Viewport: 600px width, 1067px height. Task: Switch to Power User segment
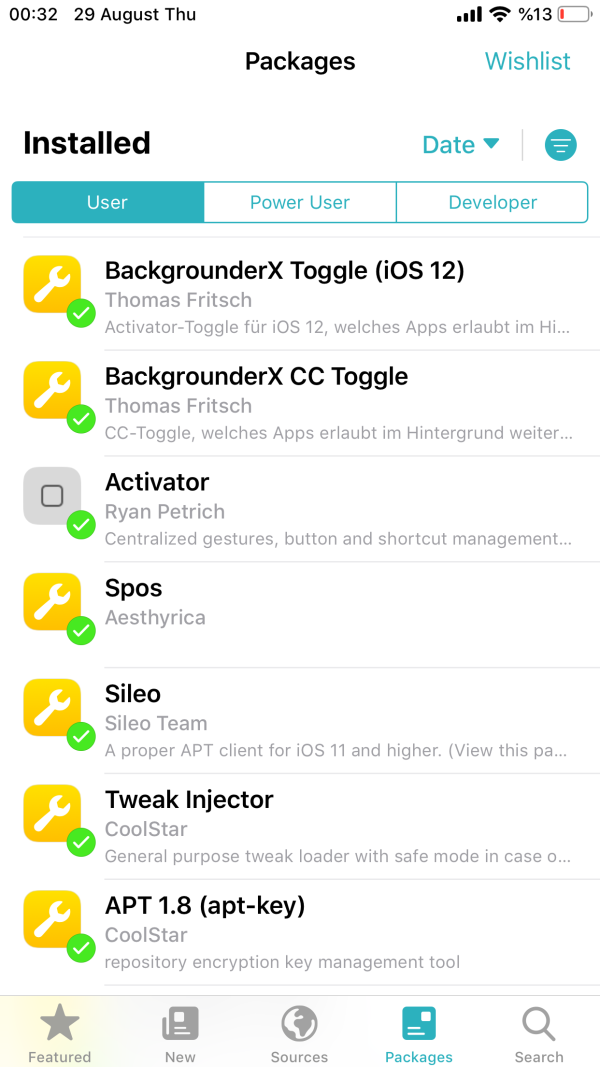pyautogui.click(x=300, y=202)
